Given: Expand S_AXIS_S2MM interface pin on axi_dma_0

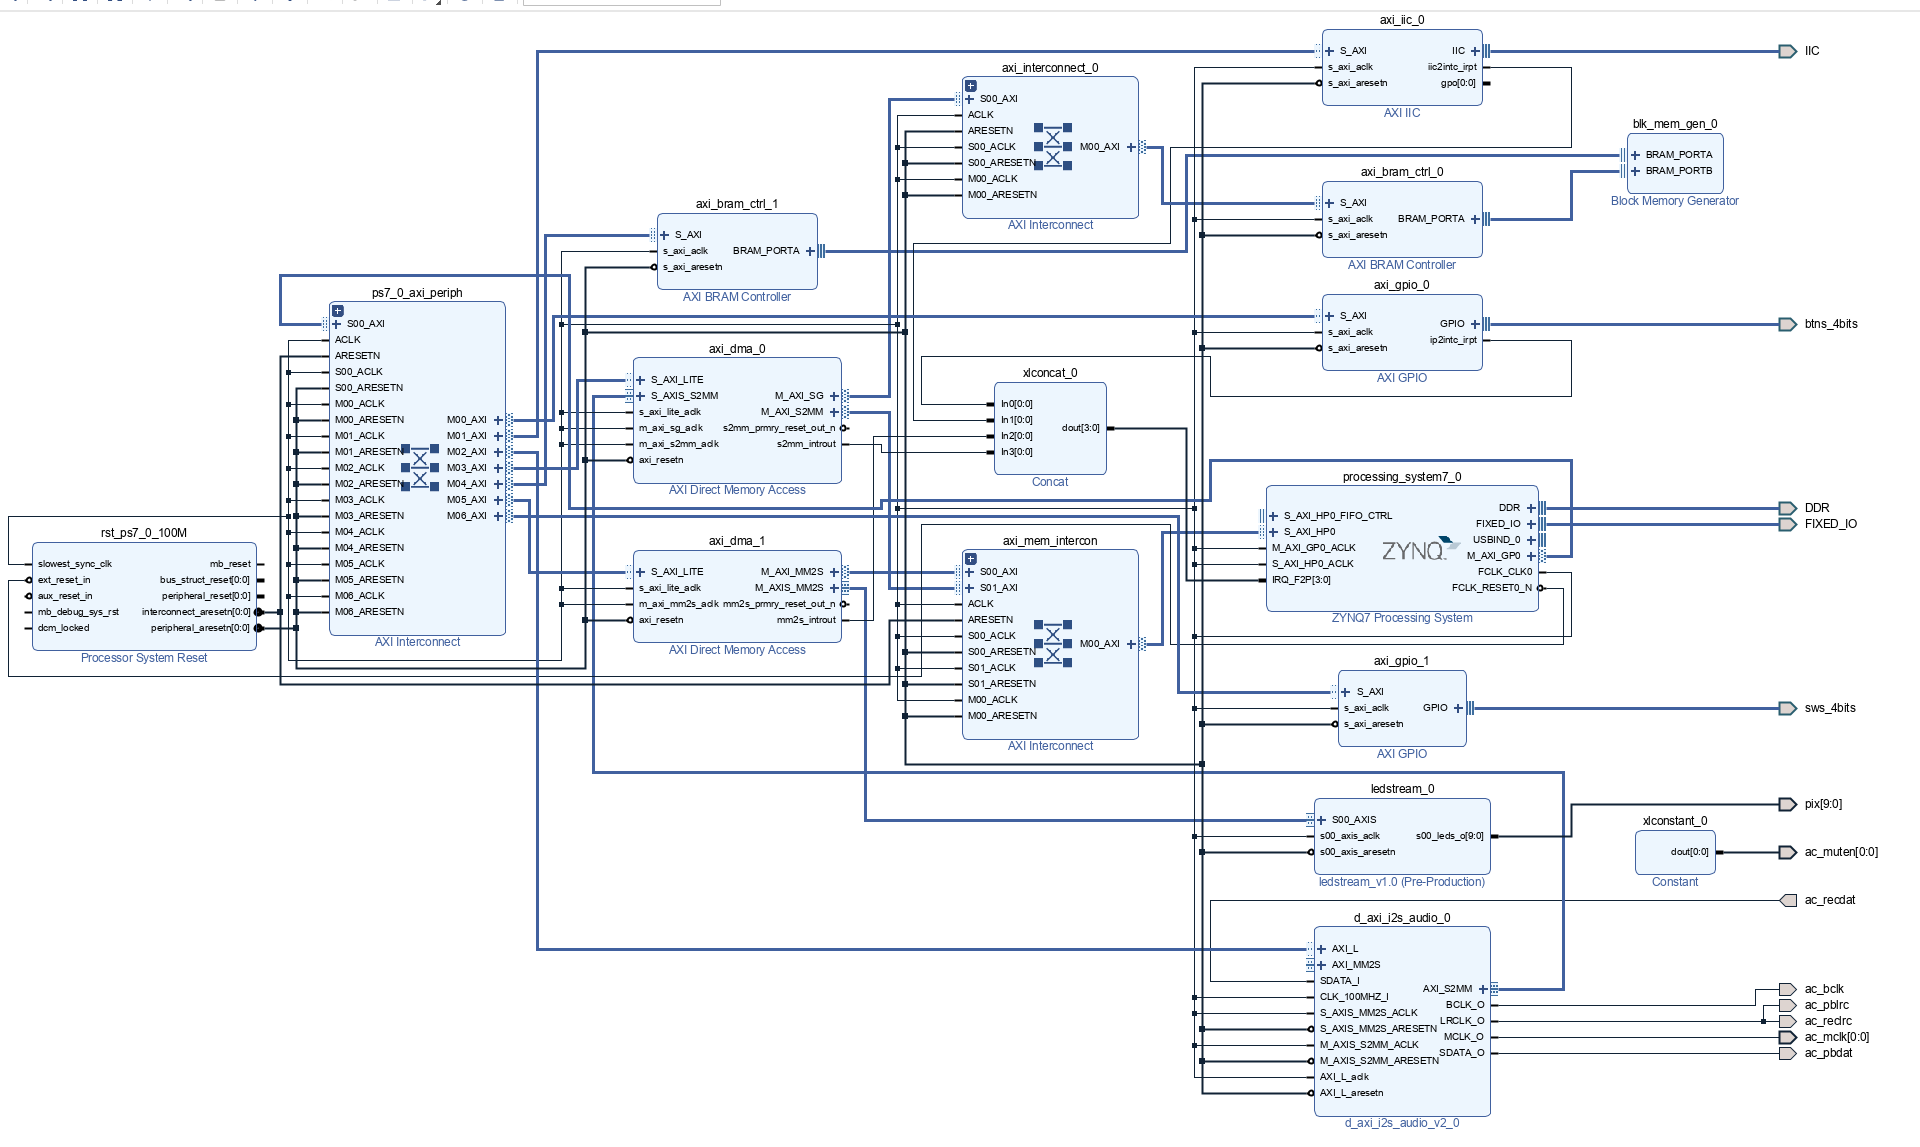Looking at the screenshot, I should point(641,396).
